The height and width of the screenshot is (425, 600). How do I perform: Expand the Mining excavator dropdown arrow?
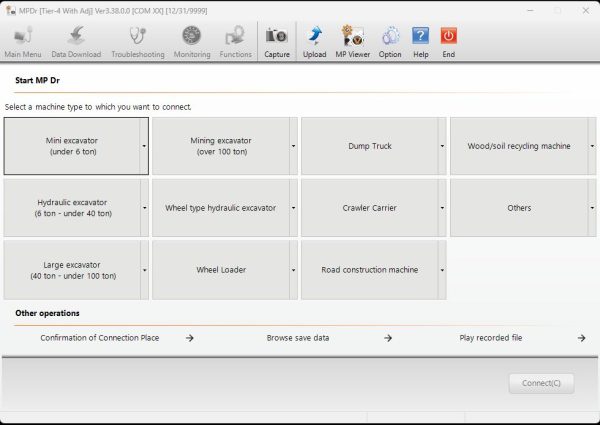(x=293, y=146)
